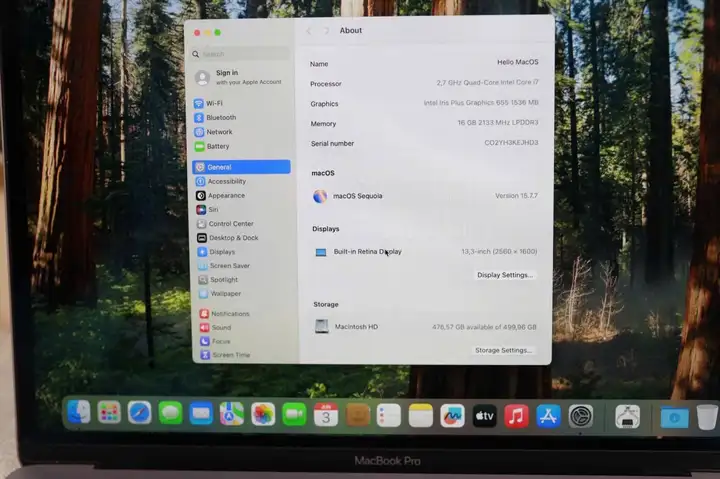Click the green zoom window button

(218, 33)
